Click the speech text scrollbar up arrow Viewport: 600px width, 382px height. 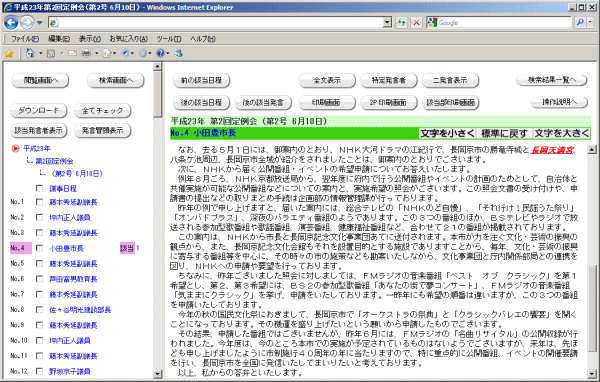(x=592, y=150)
